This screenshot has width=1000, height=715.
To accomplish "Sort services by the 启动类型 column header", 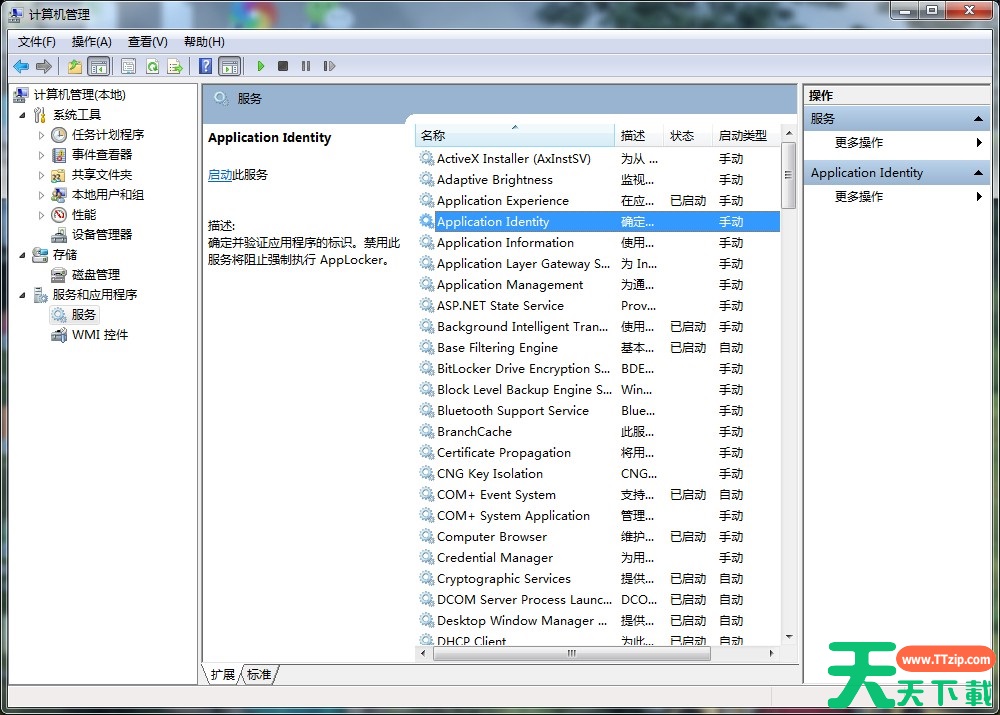I will 742,136.
